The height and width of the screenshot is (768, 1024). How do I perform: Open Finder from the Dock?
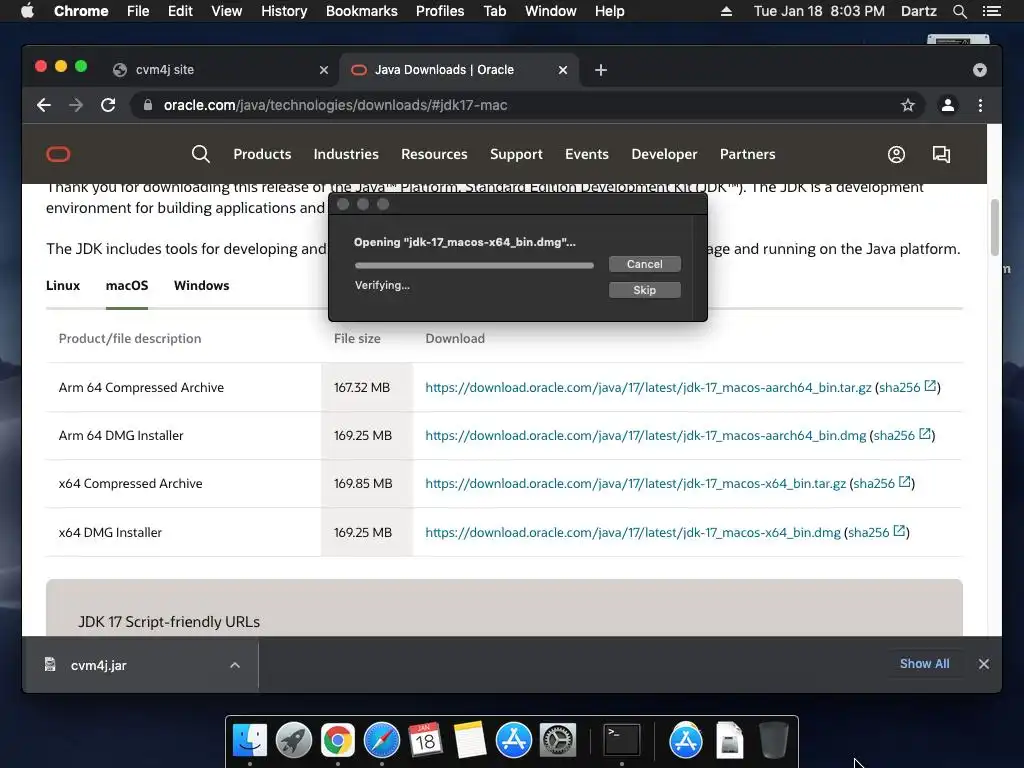[x=249, y=741]
